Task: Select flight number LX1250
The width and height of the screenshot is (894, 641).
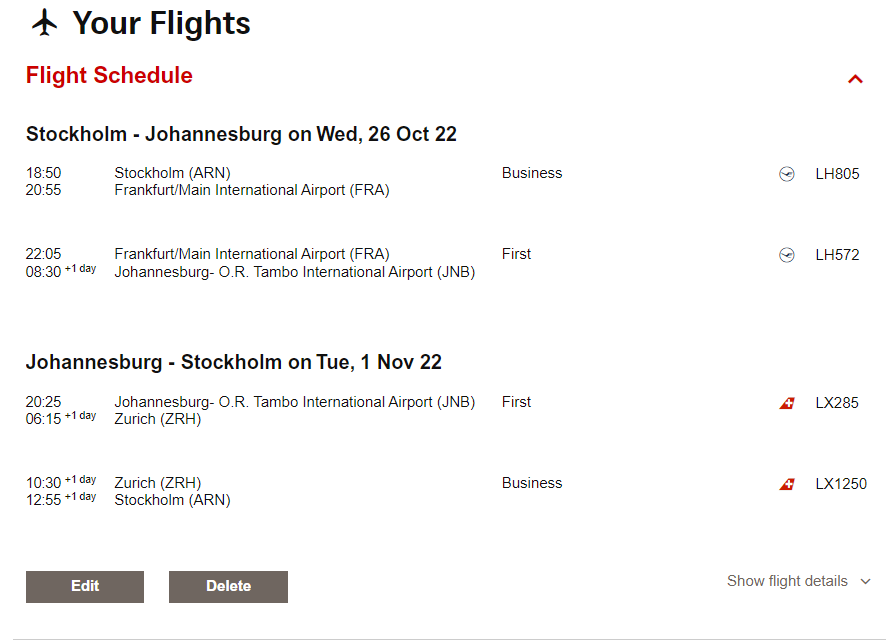Action: (x=841, y=484)
